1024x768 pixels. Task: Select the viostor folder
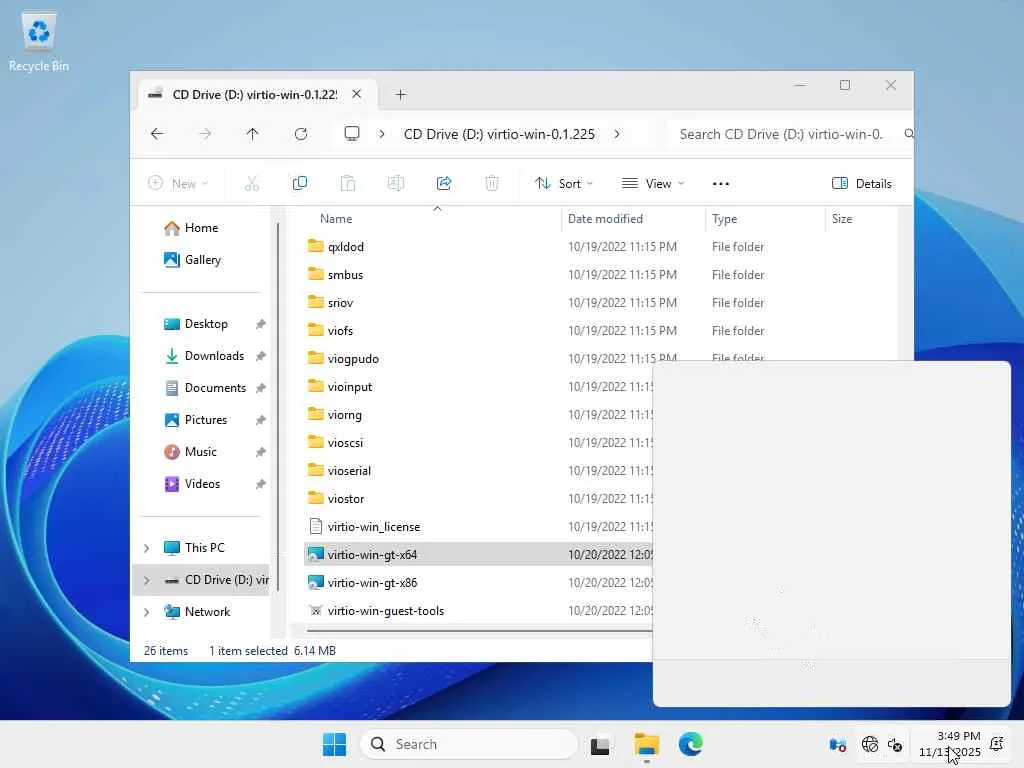point(345,500)
